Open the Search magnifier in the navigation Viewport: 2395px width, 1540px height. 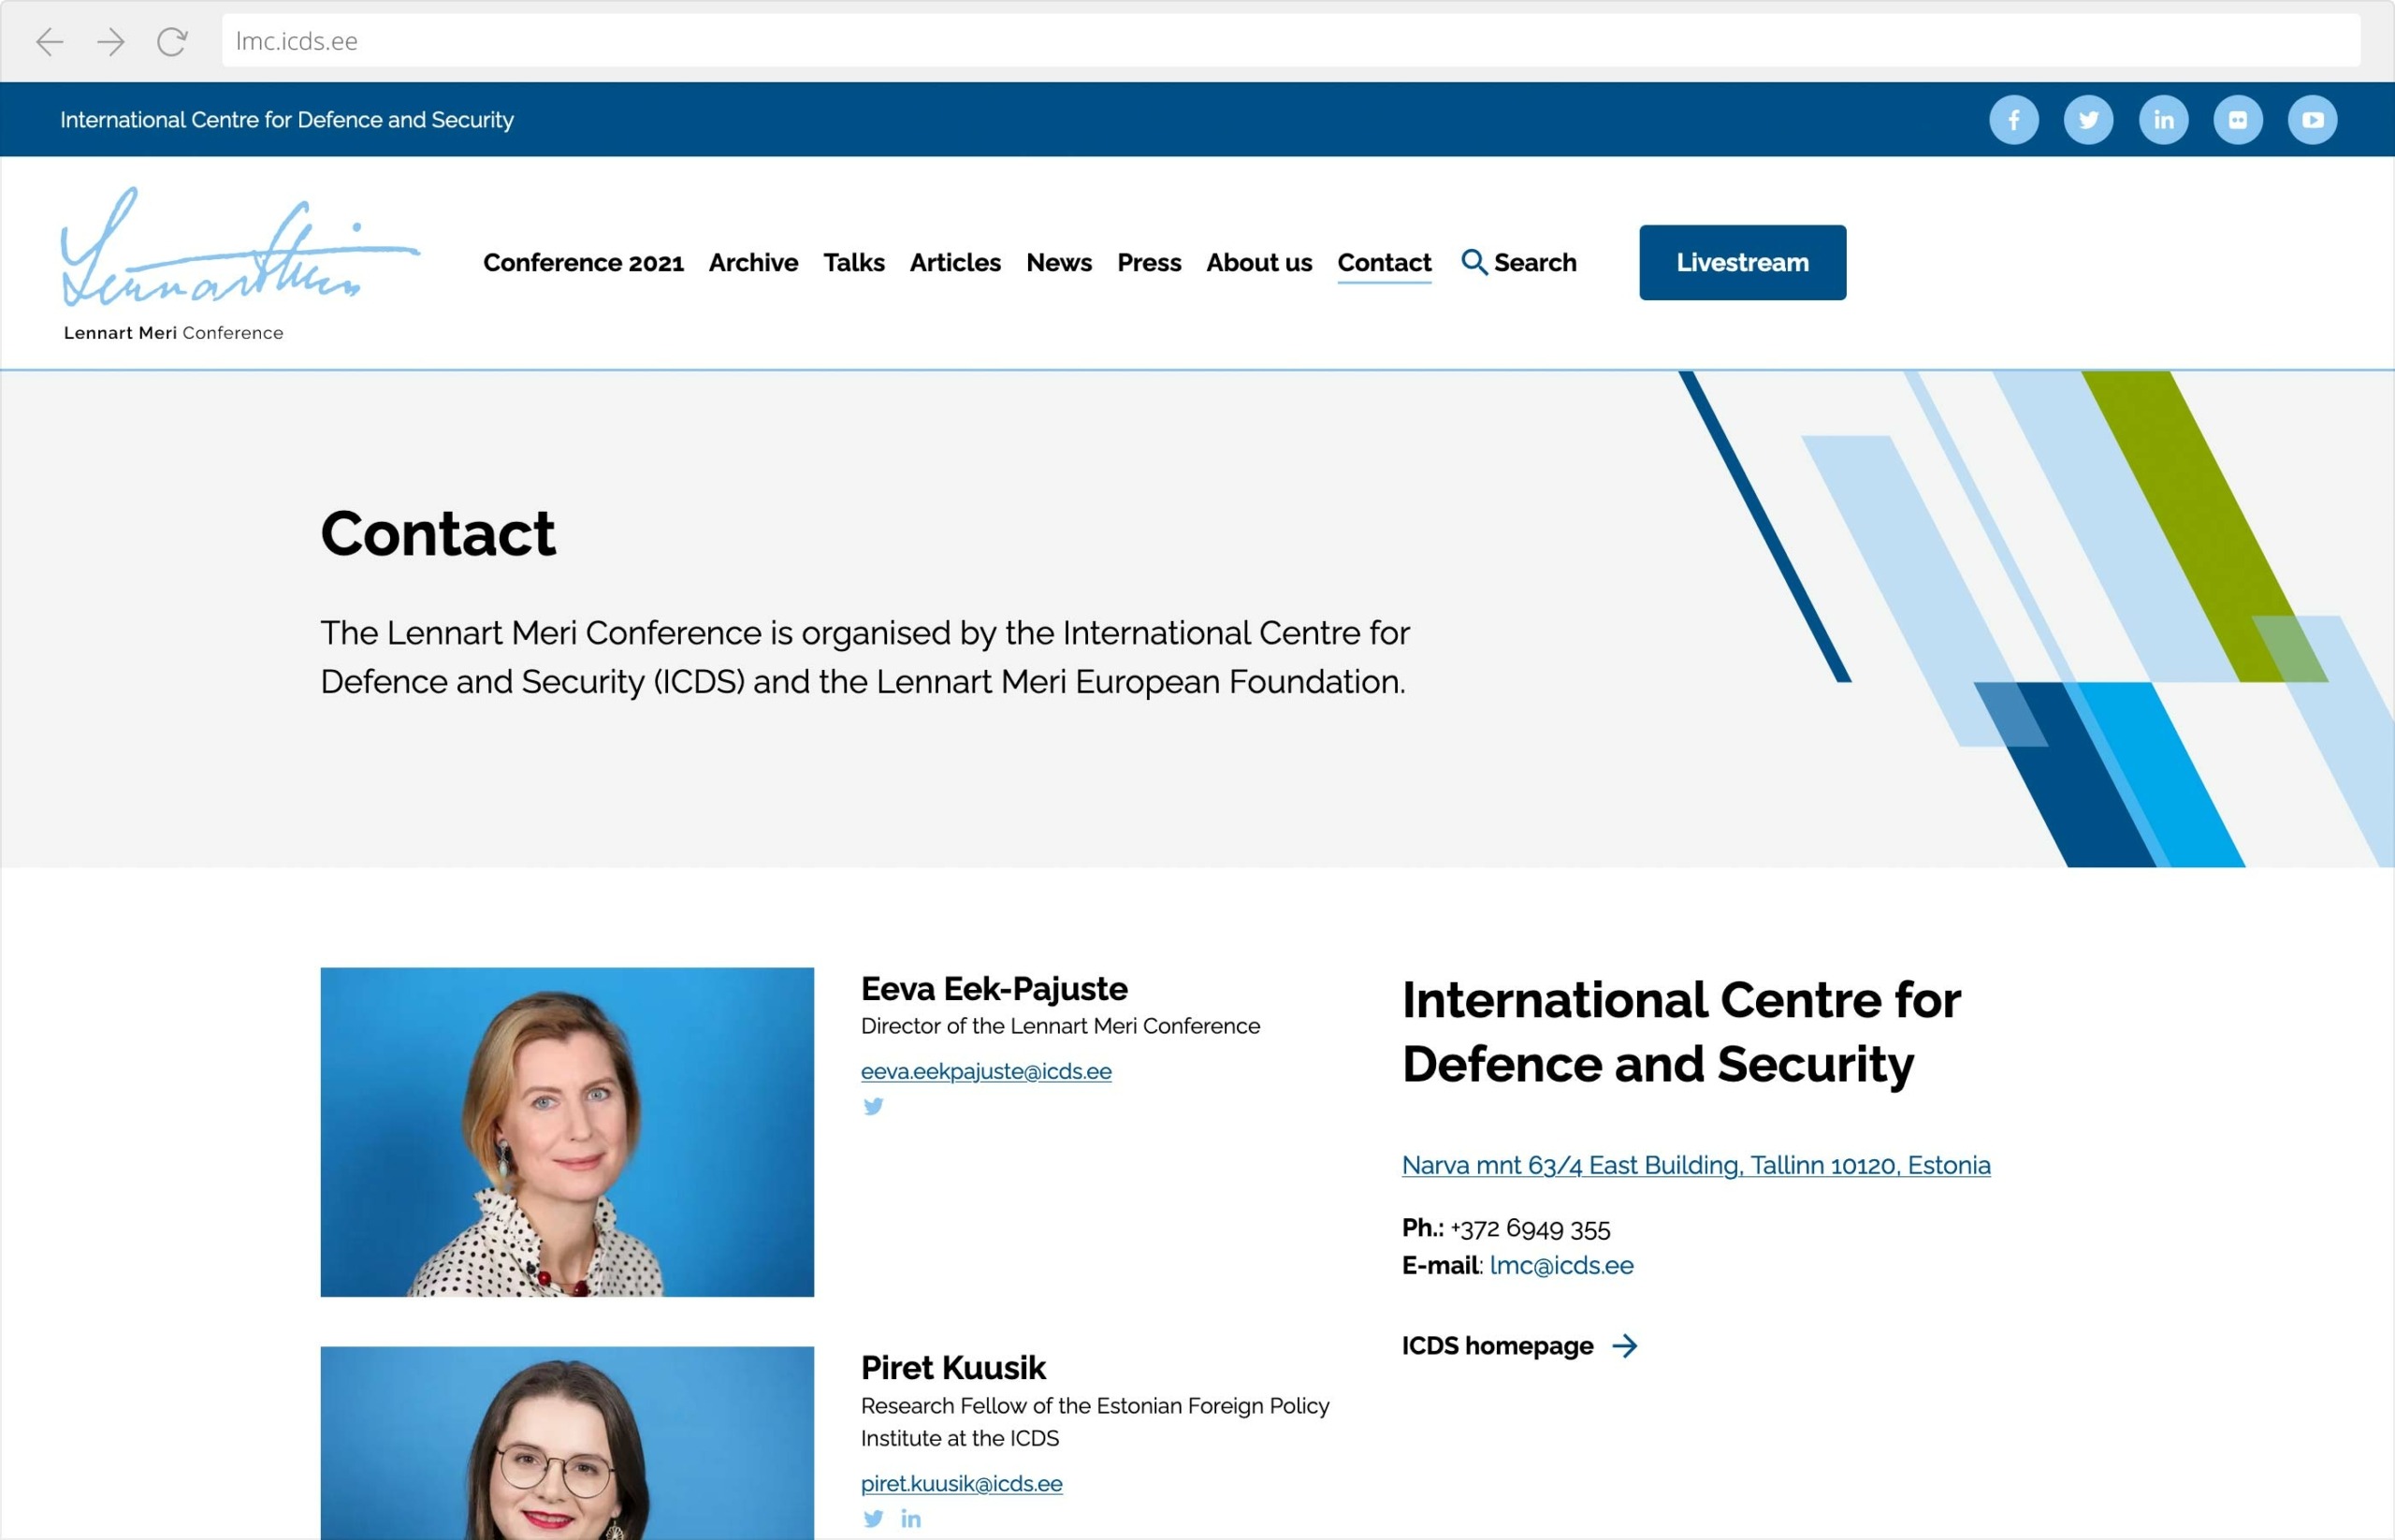(x=1473, y=262)
